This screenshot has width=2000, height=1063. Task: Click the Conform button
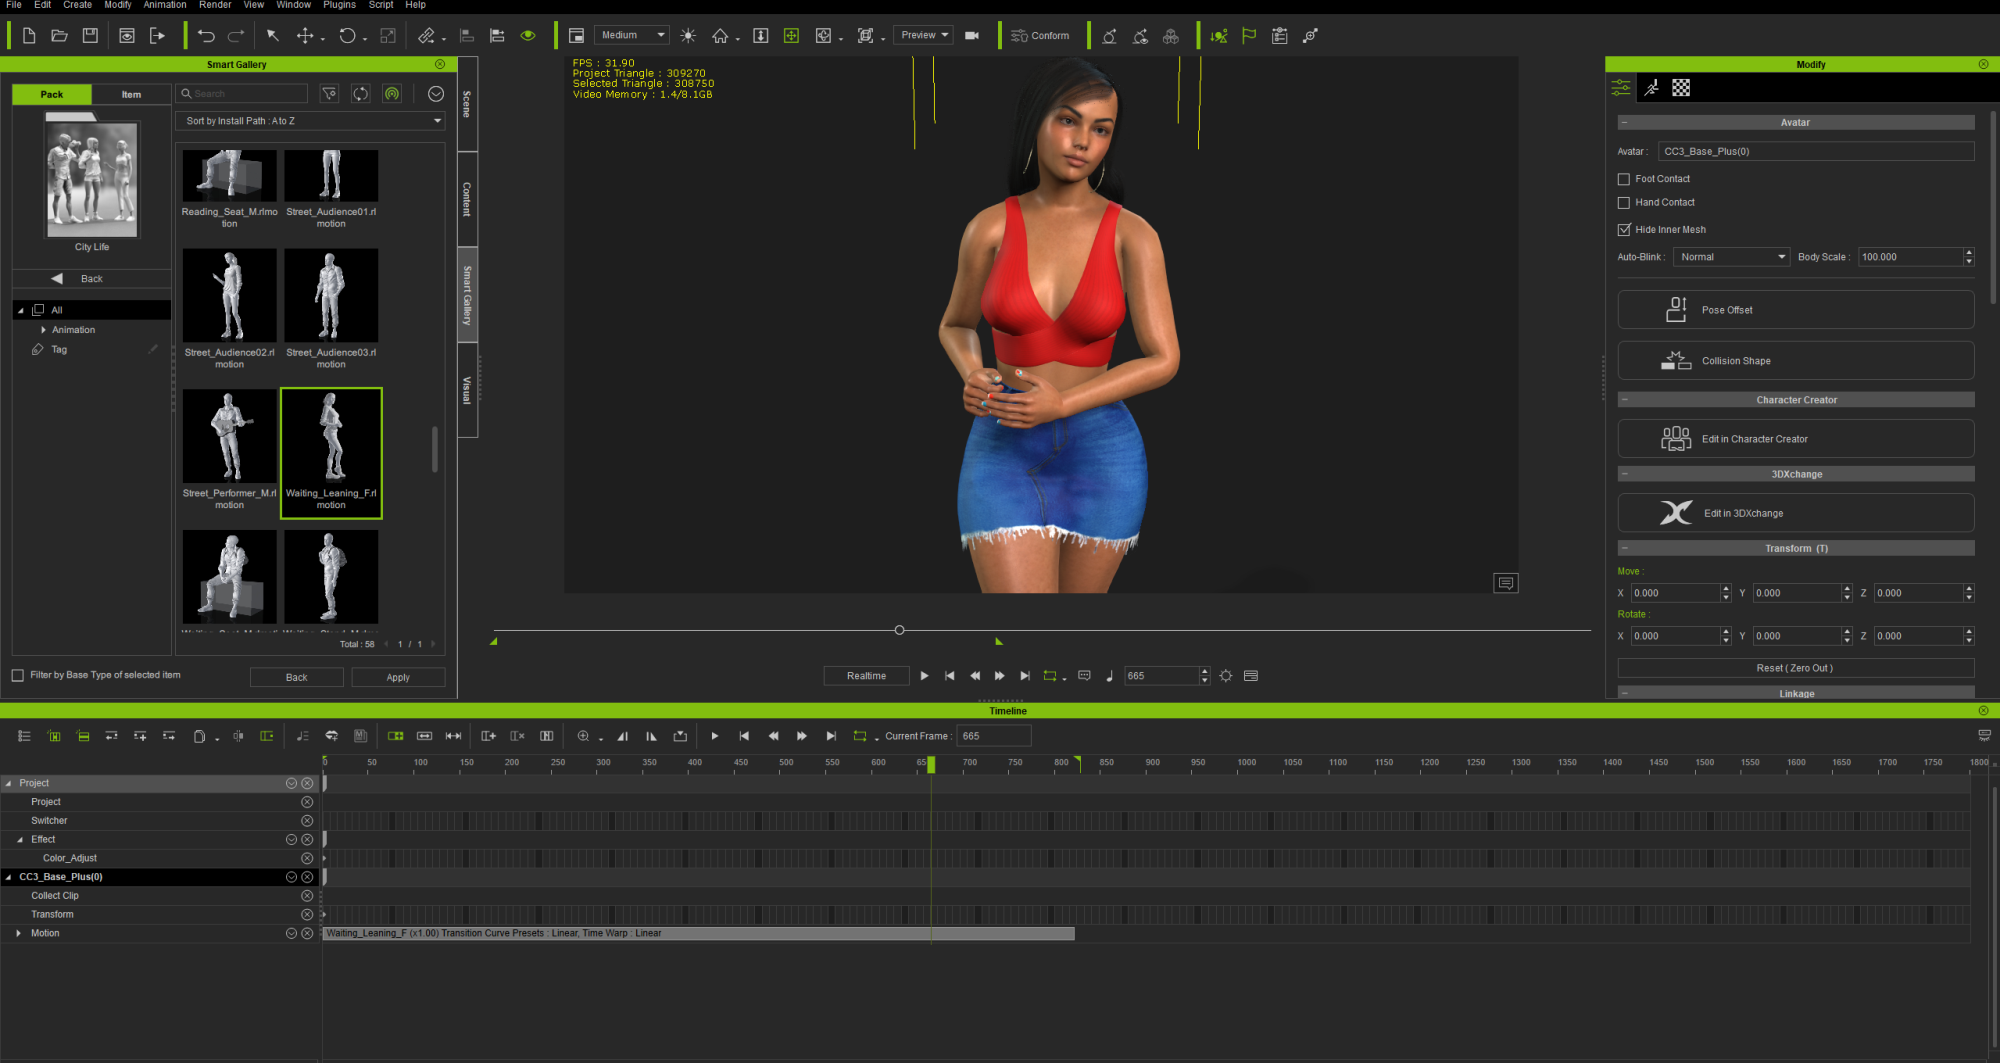tap(1040, 36)
